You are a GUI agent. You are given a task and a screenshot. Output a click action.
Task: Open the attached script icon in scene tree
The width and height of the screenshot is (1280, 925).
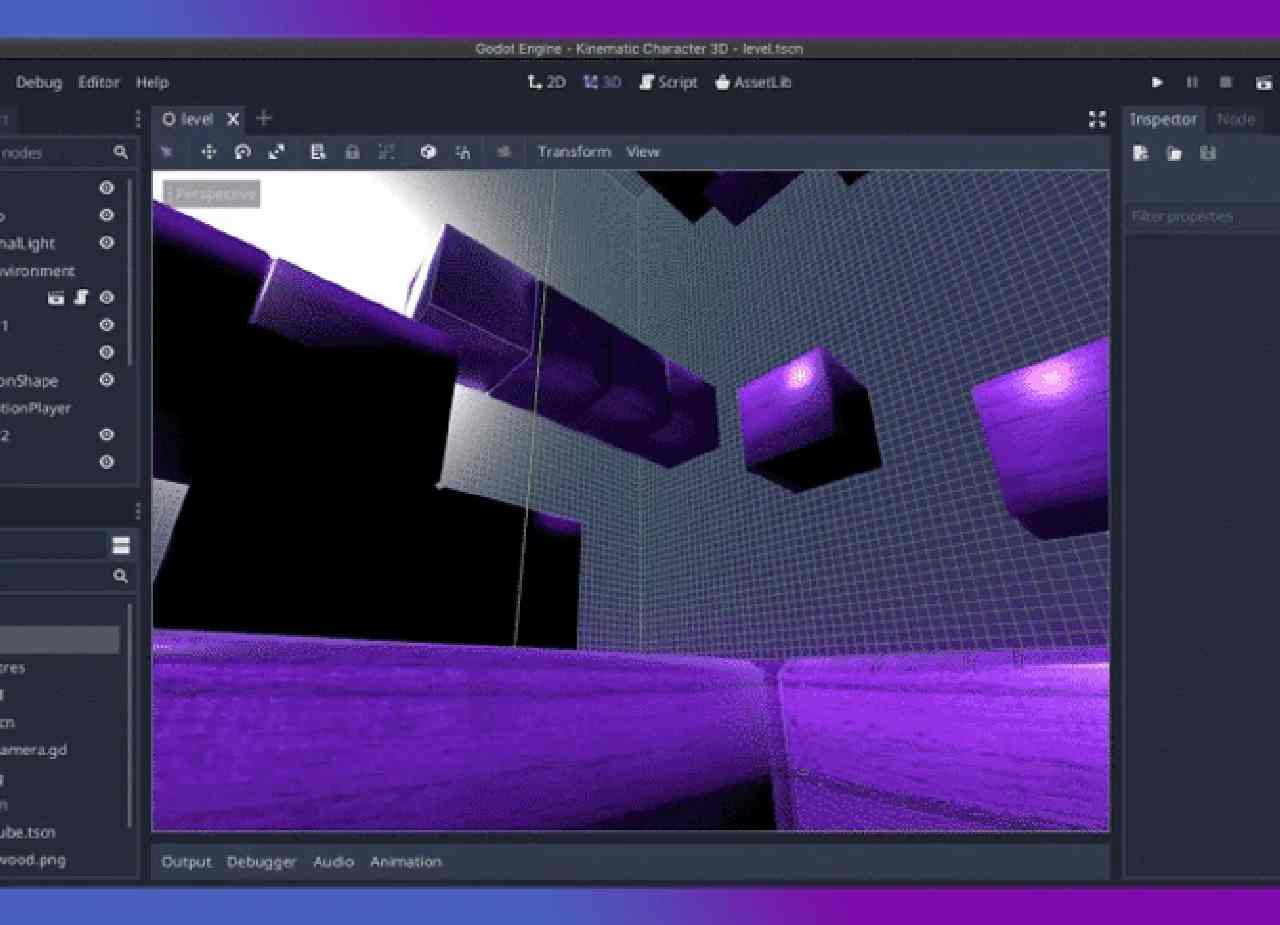pyautogui.click(x=81, y=298)
